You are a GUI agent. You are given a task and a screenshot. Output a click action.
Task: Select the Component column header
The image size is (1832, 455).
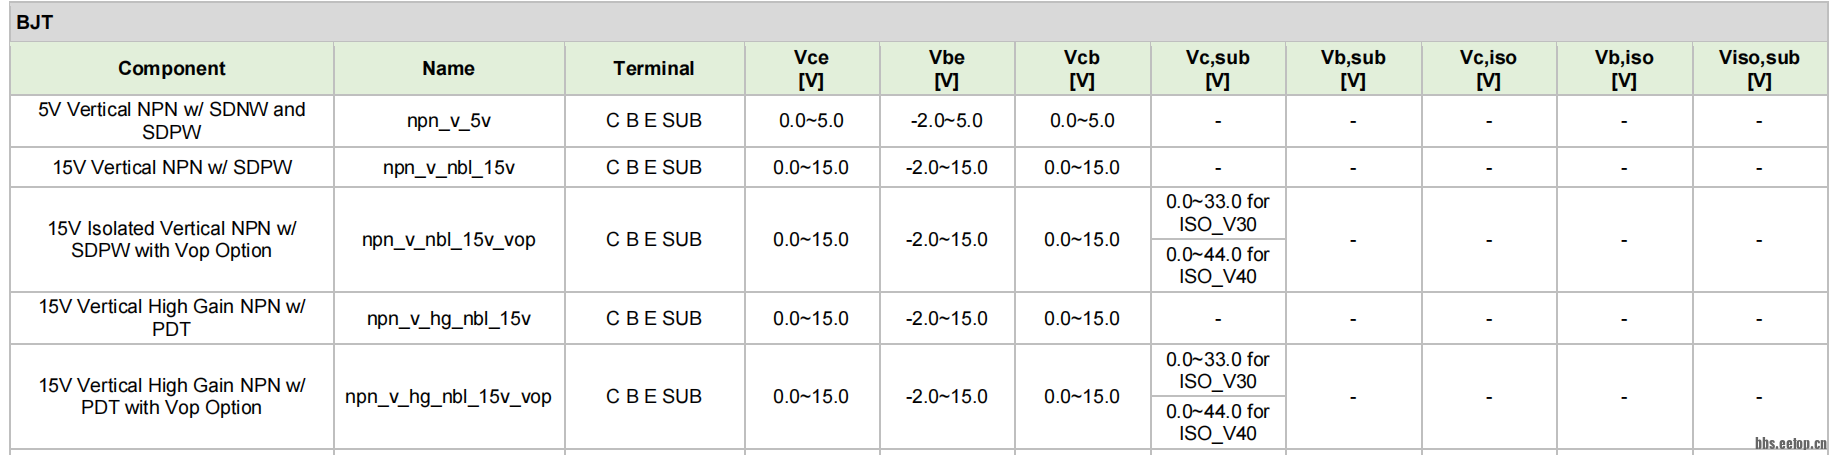(x=172, y=68)
